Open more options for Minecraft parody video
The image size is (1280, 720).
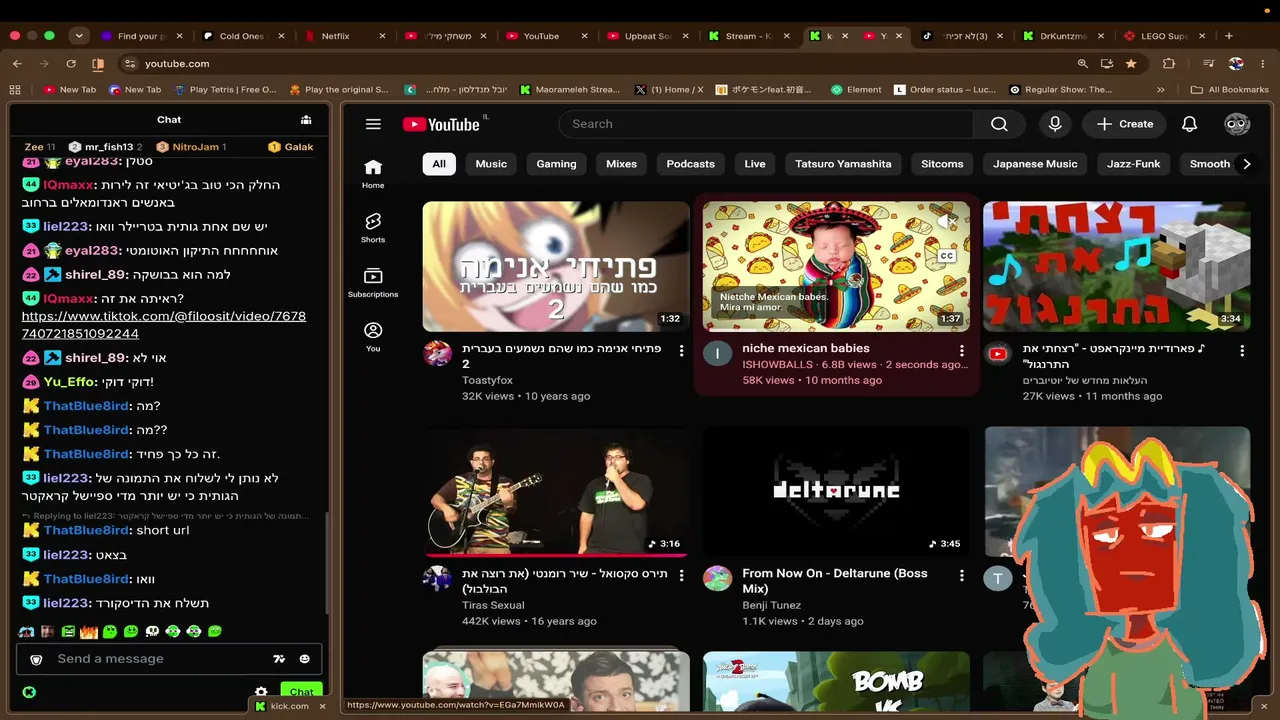tap(1242, 351)
